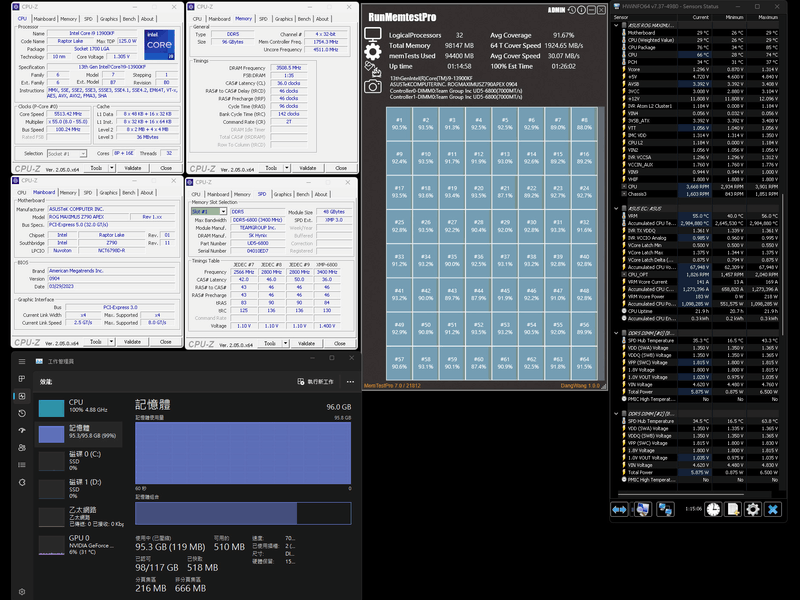
Task: Click the monitor icon in RunMemtestPro
Action: (372, 35)
